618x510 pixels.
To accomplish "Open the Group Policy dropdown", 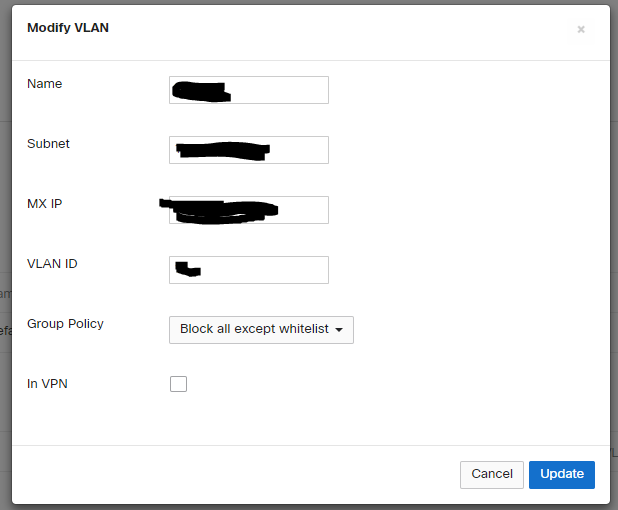I will (261, 329).
